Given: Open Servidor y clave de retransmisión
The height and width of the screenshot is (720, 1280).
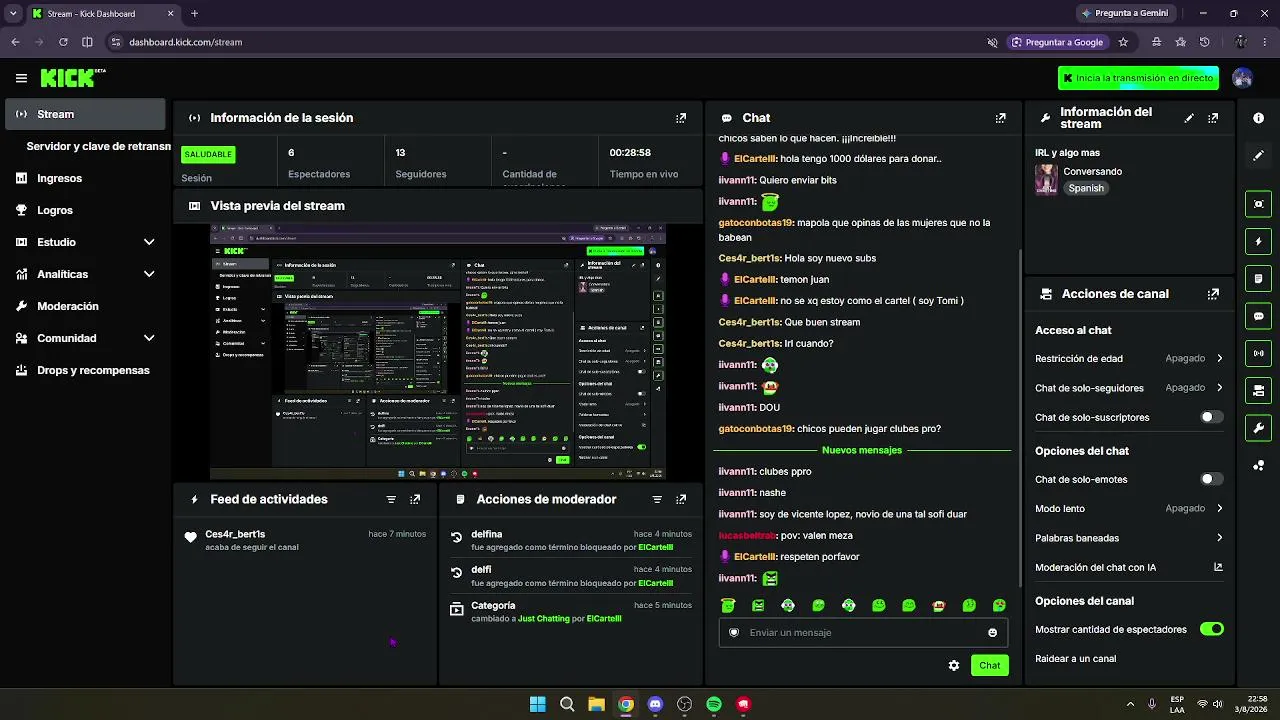Looking at the screenshot, I should [98, 146].
